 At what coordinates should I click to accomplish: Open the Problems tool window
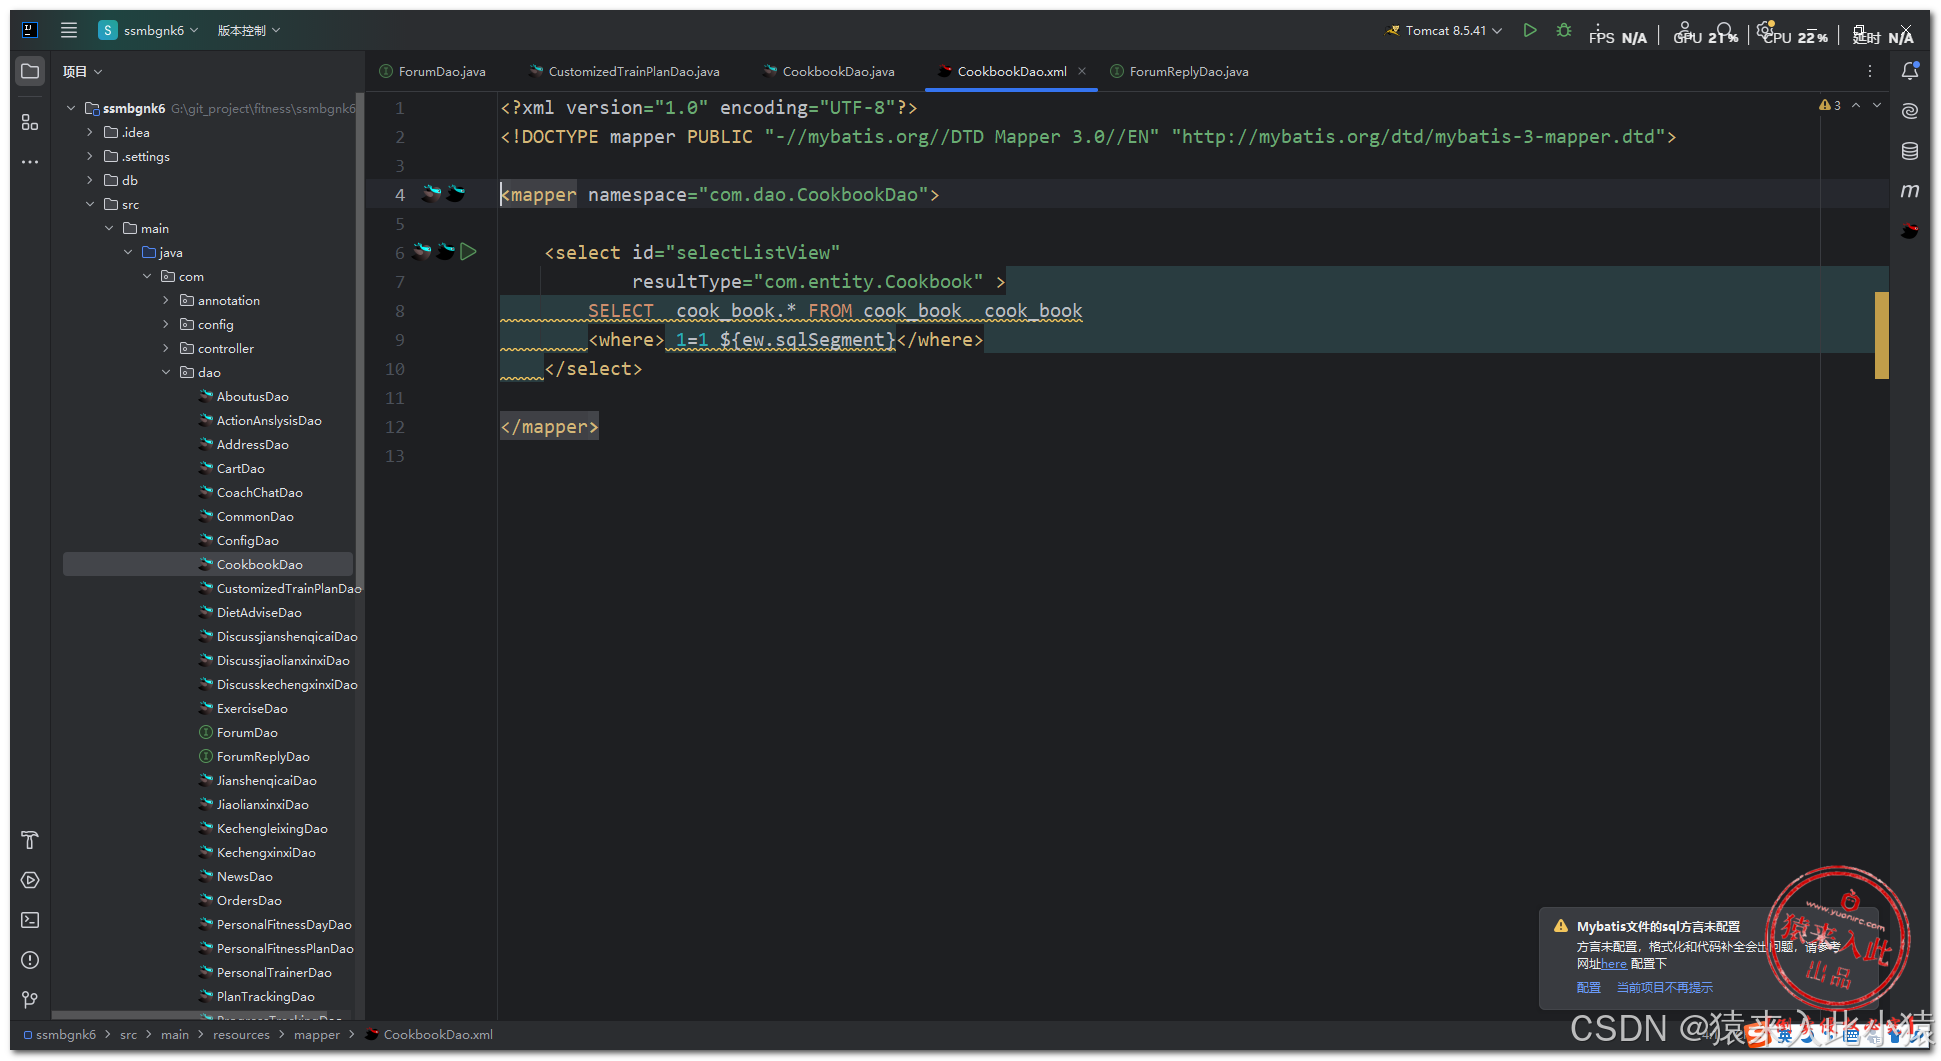click(x=30, y=960)
